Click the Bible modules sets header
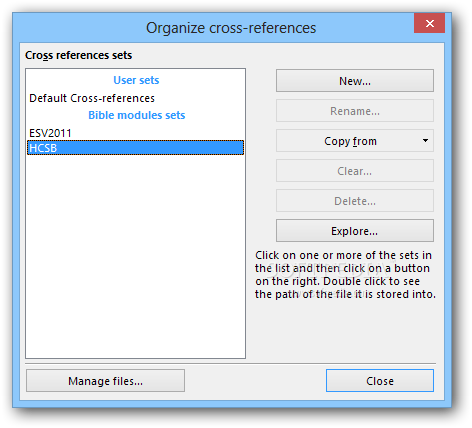This screenshot has width=472, height=428. [x=136, y=115]
